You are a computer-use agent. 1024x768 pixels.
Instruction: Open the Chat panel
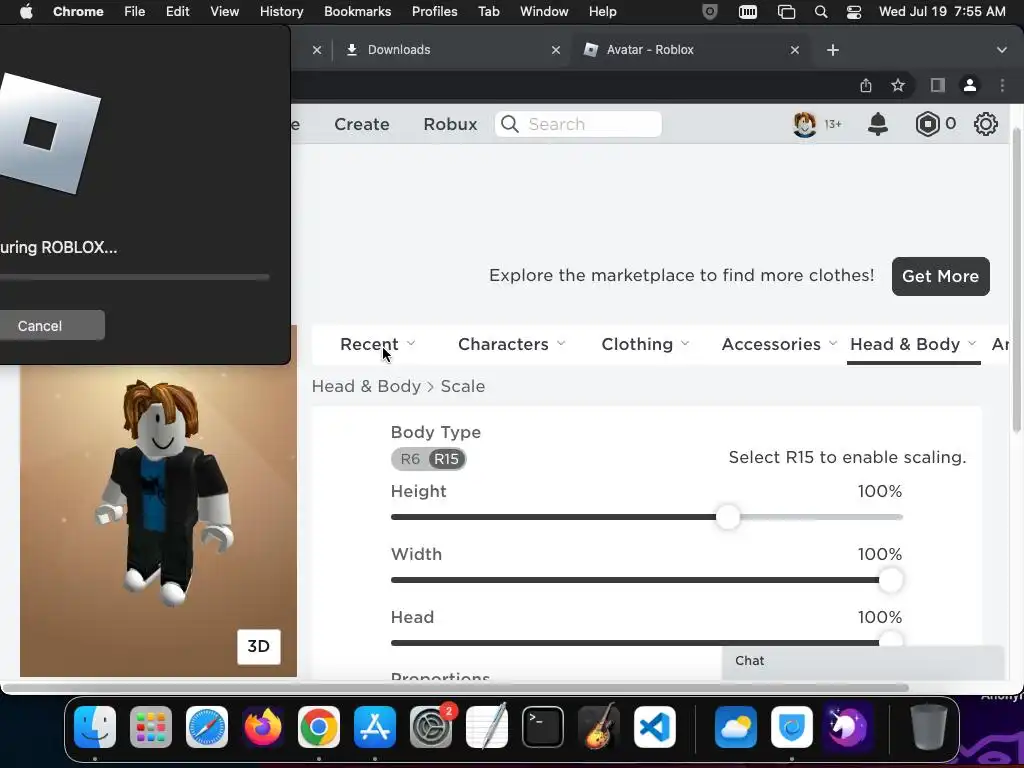[x=863, y=662]
